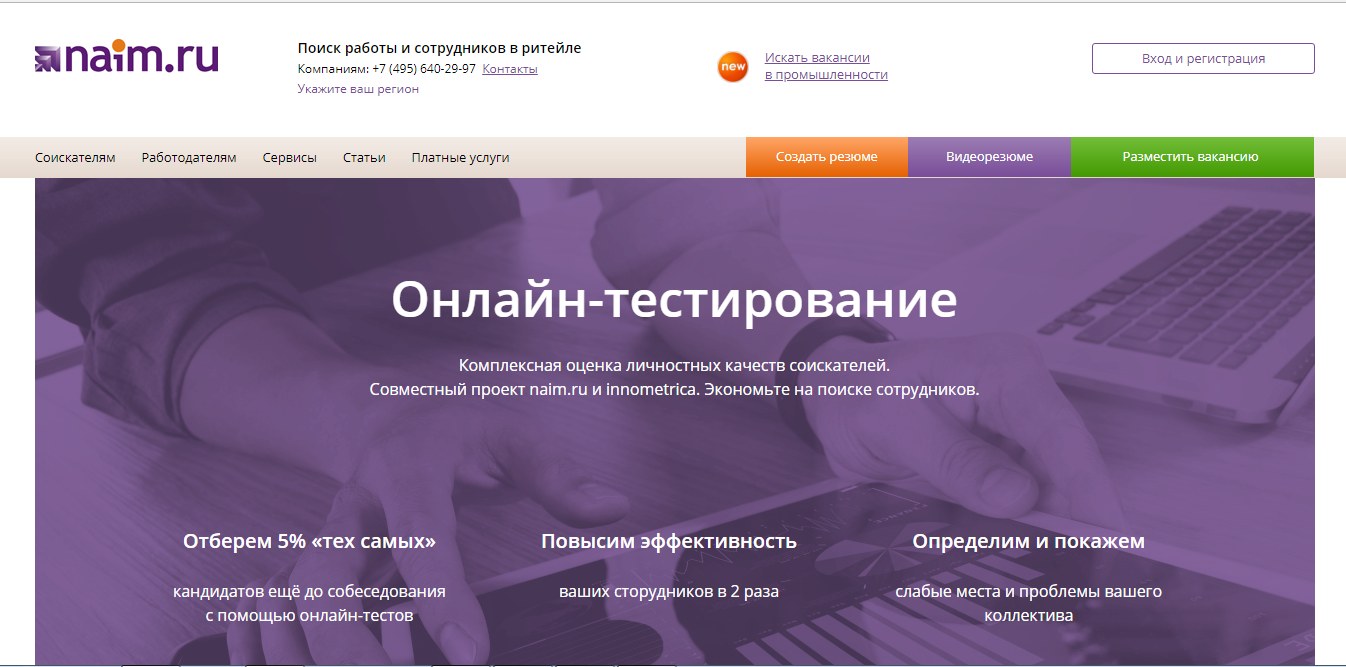The height and width of the screenshot is (667, 1346).
Task: Select the «Повысим эффективность» block
Action: point(668,541)
